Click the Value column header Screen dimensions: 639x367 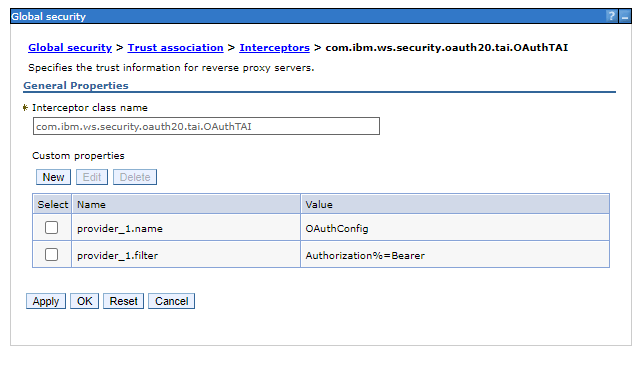(x=455, y=204)
